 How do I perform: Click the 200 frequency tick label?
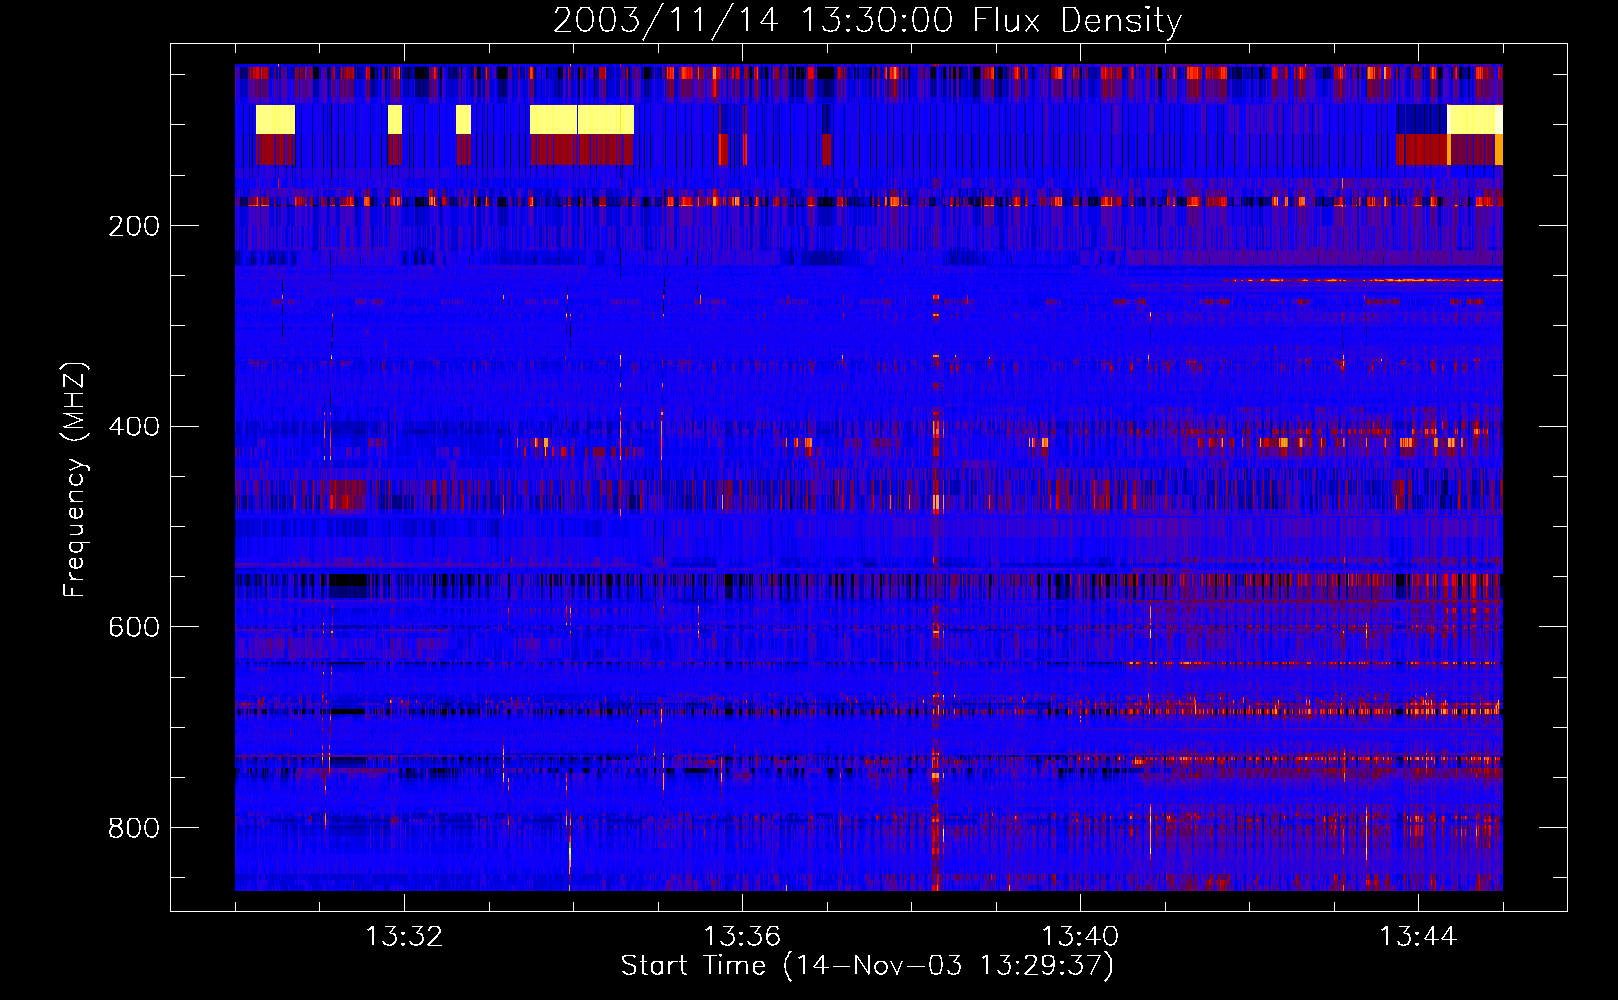(x=134, y=226)
